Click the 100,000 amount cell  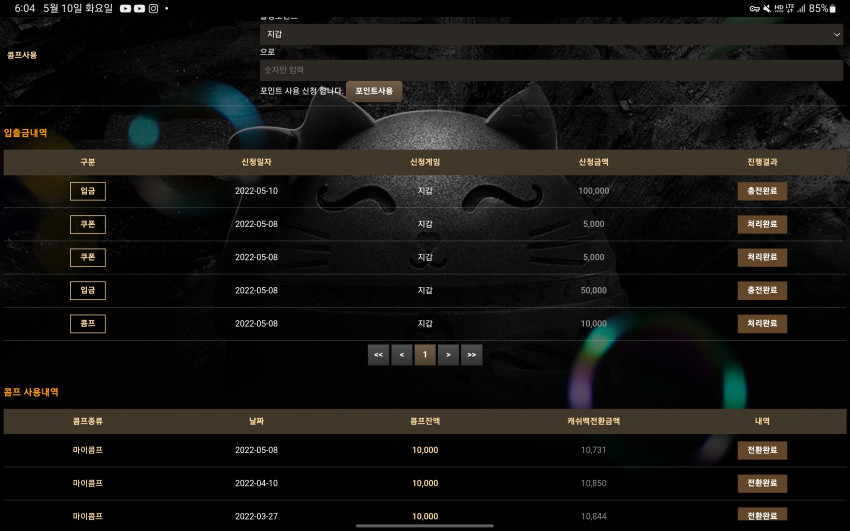point(594,191)
